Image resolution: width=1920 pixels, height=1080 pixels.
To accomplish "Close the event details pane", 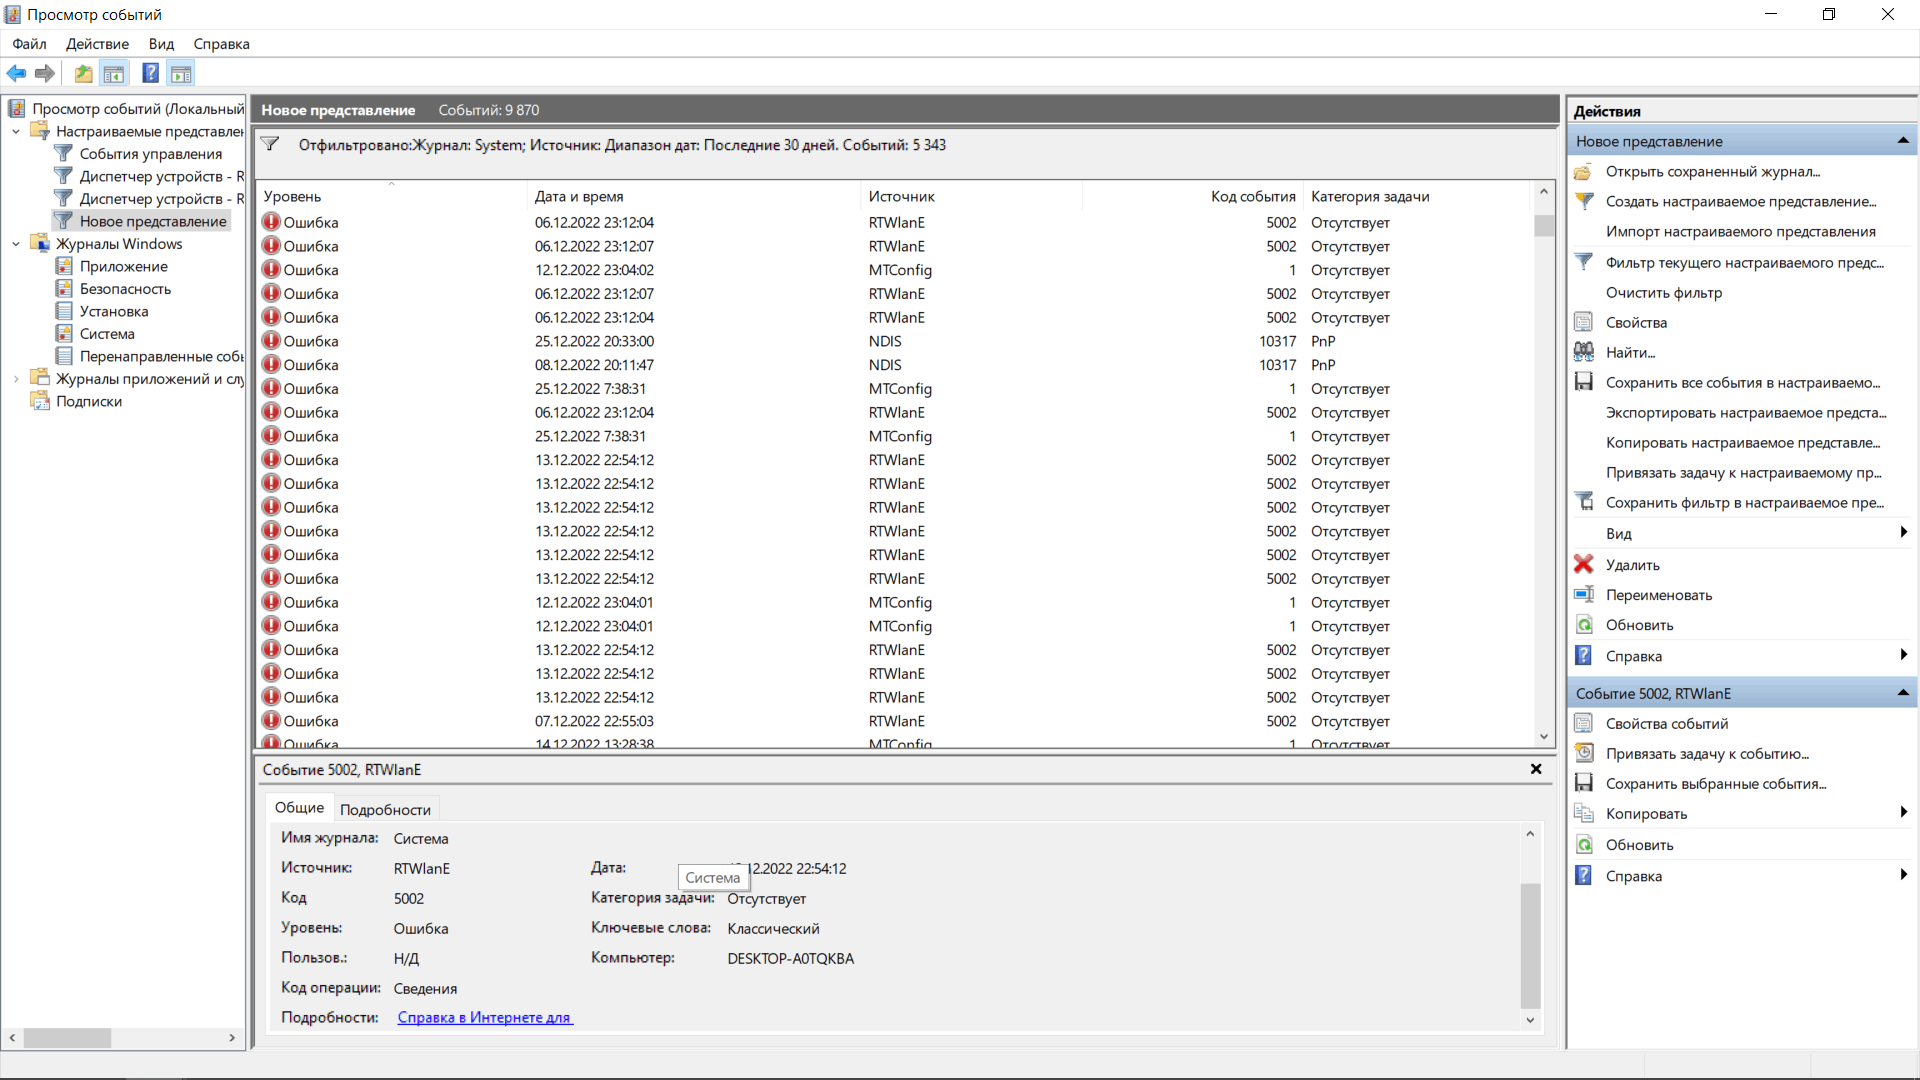I will [1536, 769].
